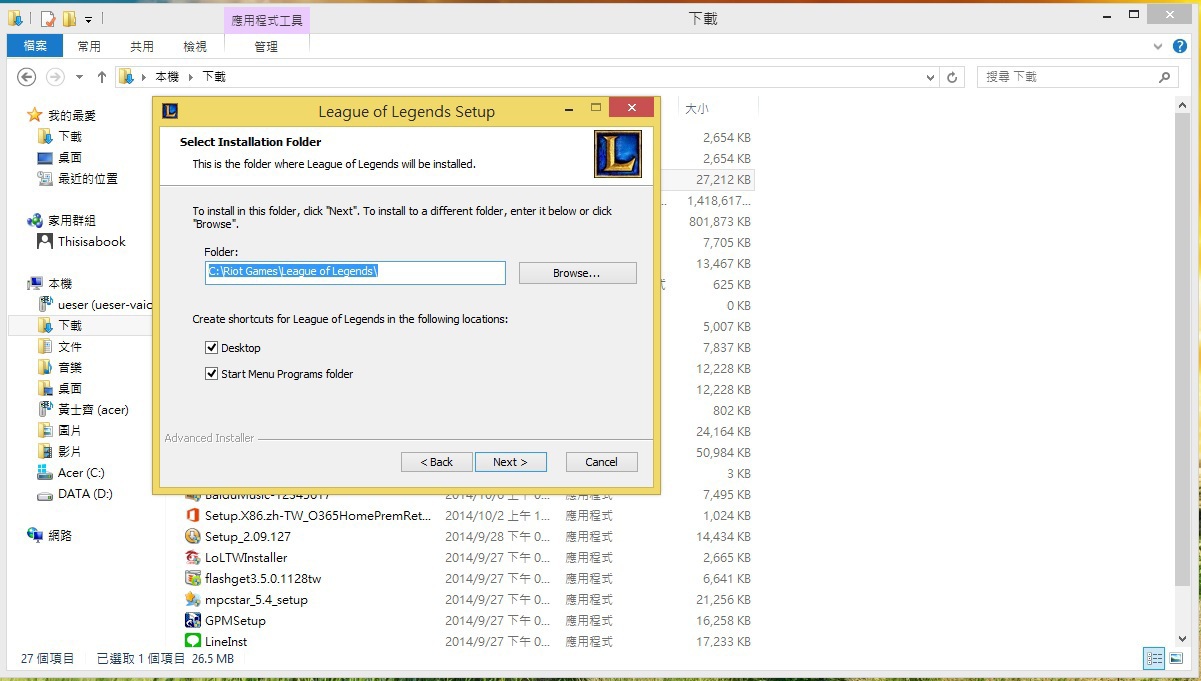The height and width of the screenshot is (681, 1201).
Task: Click the Folder path input field
Action: (355, 272)
